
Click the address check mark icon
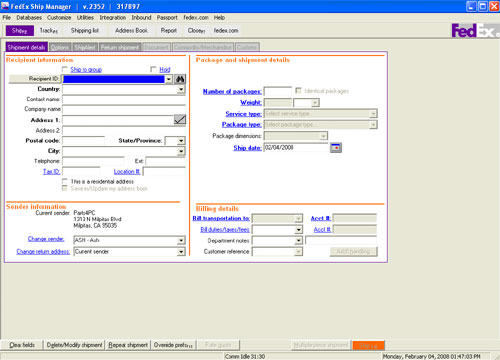click(x=180, y=119)
